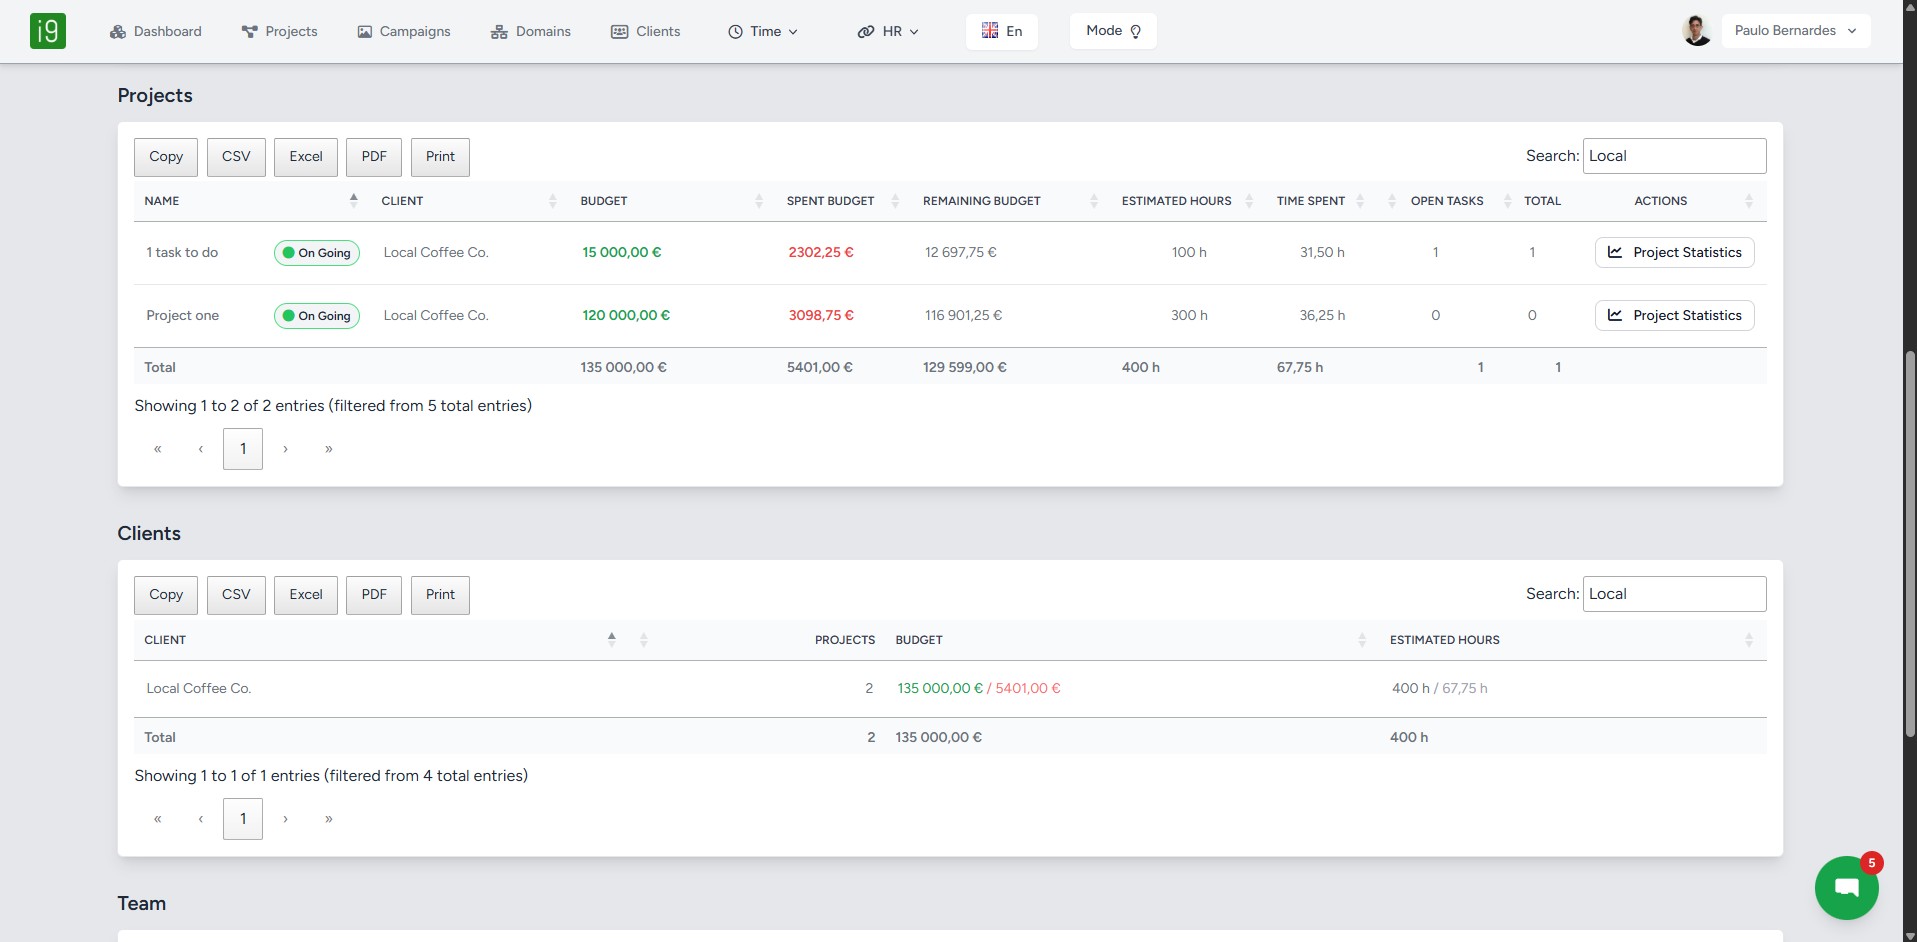This screenshot has width=1917, height=942.
Task: Print the Projects table
Action: pos(440,157)
